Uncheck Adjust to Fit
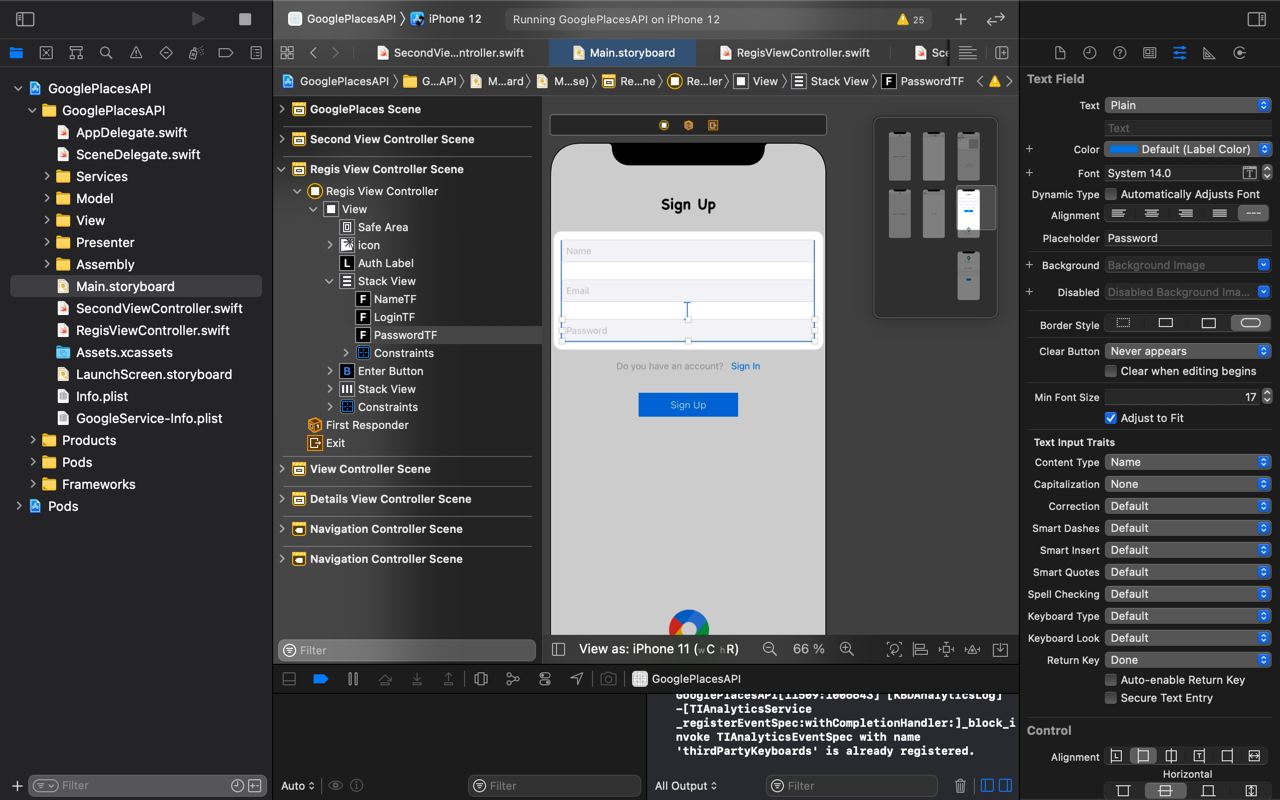Image resolution: width=1280 pixels, height=800 pixels. [x=1111, y=418]
